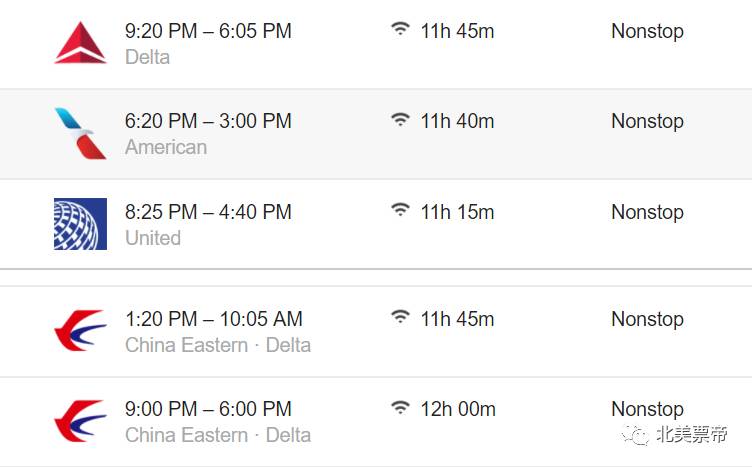Click the United airline name label
This screenshot has width=752, height=467.
click(153, 238)
